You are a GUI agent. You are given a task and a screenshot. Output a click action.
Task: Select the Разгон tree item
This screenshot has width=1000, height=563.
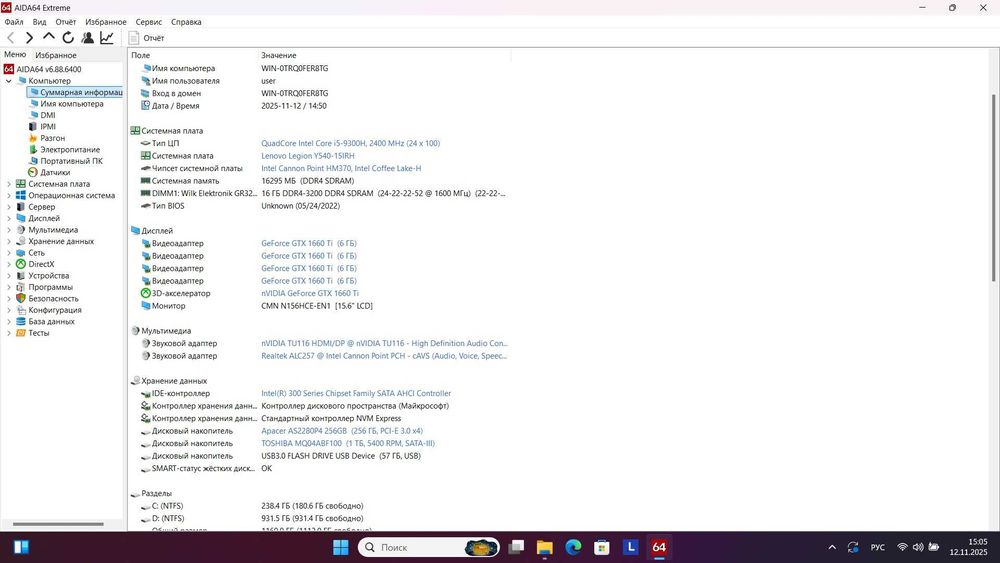(x=52, y=138)
